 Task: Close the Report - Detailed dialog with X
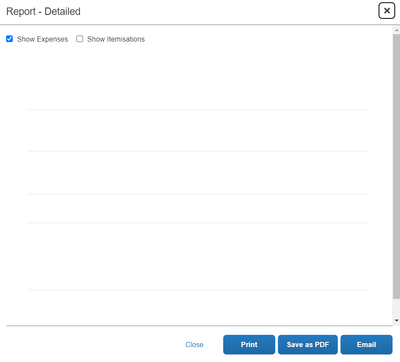pyautogui.click(x=387, y=11)
